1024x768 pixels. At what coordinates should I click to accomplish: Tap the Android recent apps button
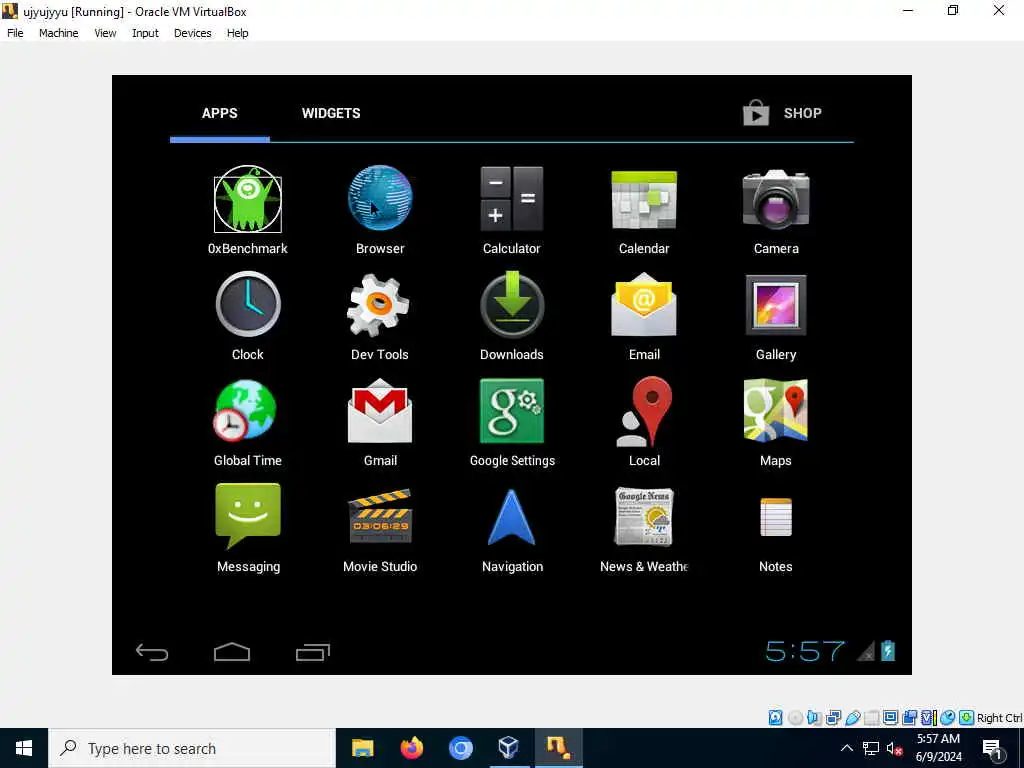click(x=313, y=652)
